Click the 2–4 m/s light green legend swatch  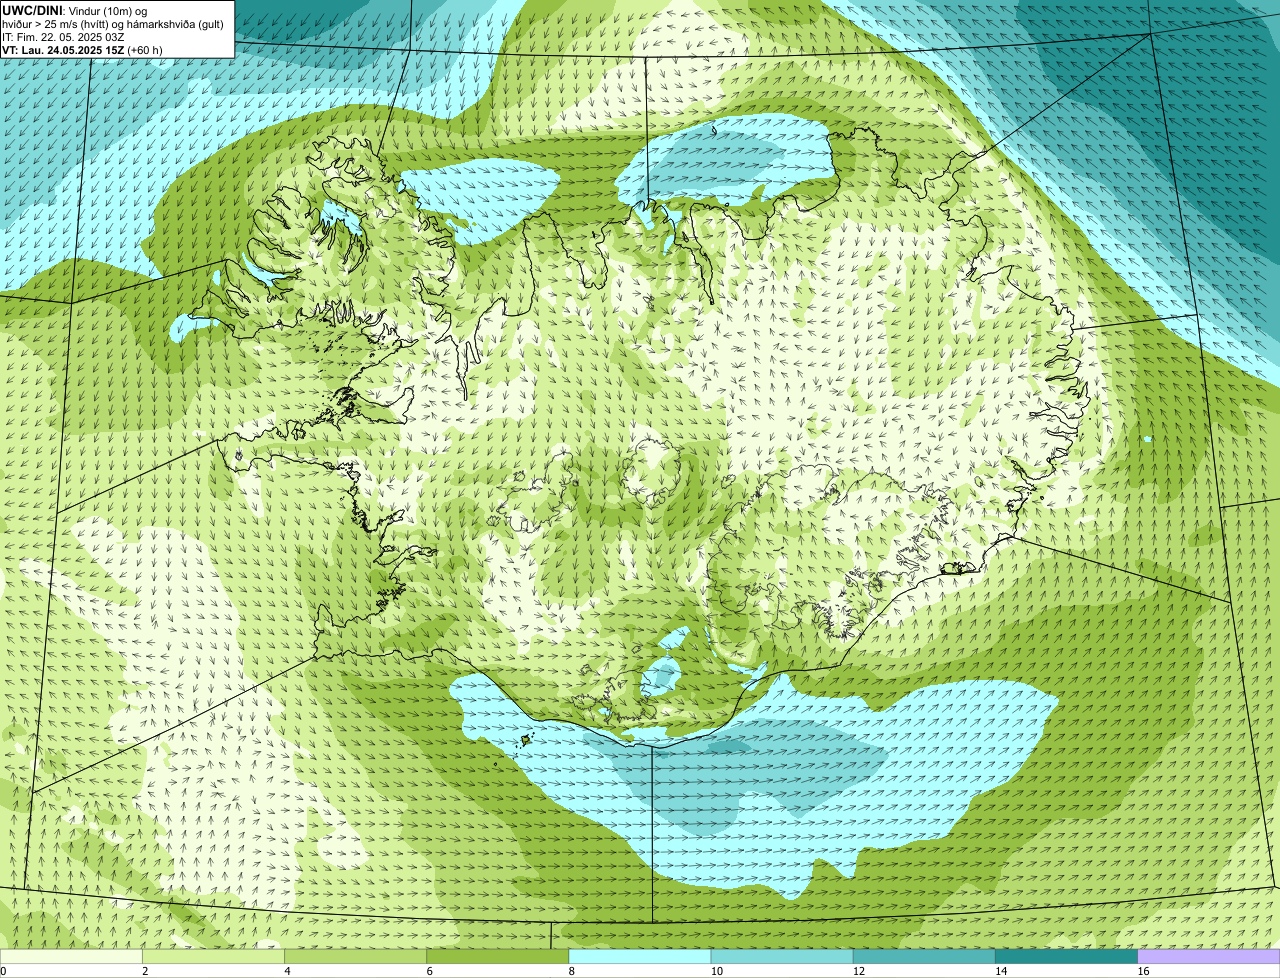[213, 956]
